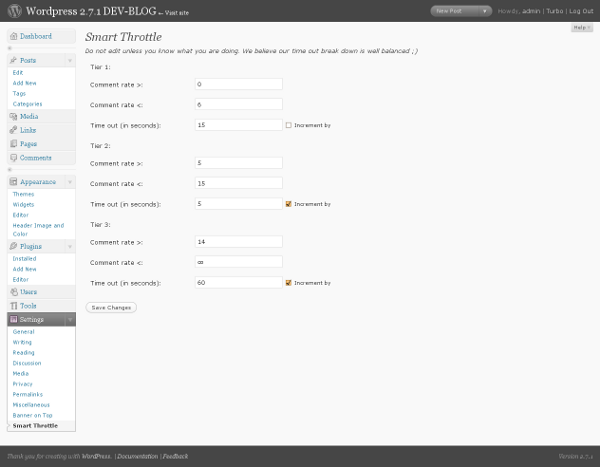Viewport: 600px width, 467px height.
Task: Uncheck Tier 2 Increment by checkbox
Action: [x=289, y=204]
